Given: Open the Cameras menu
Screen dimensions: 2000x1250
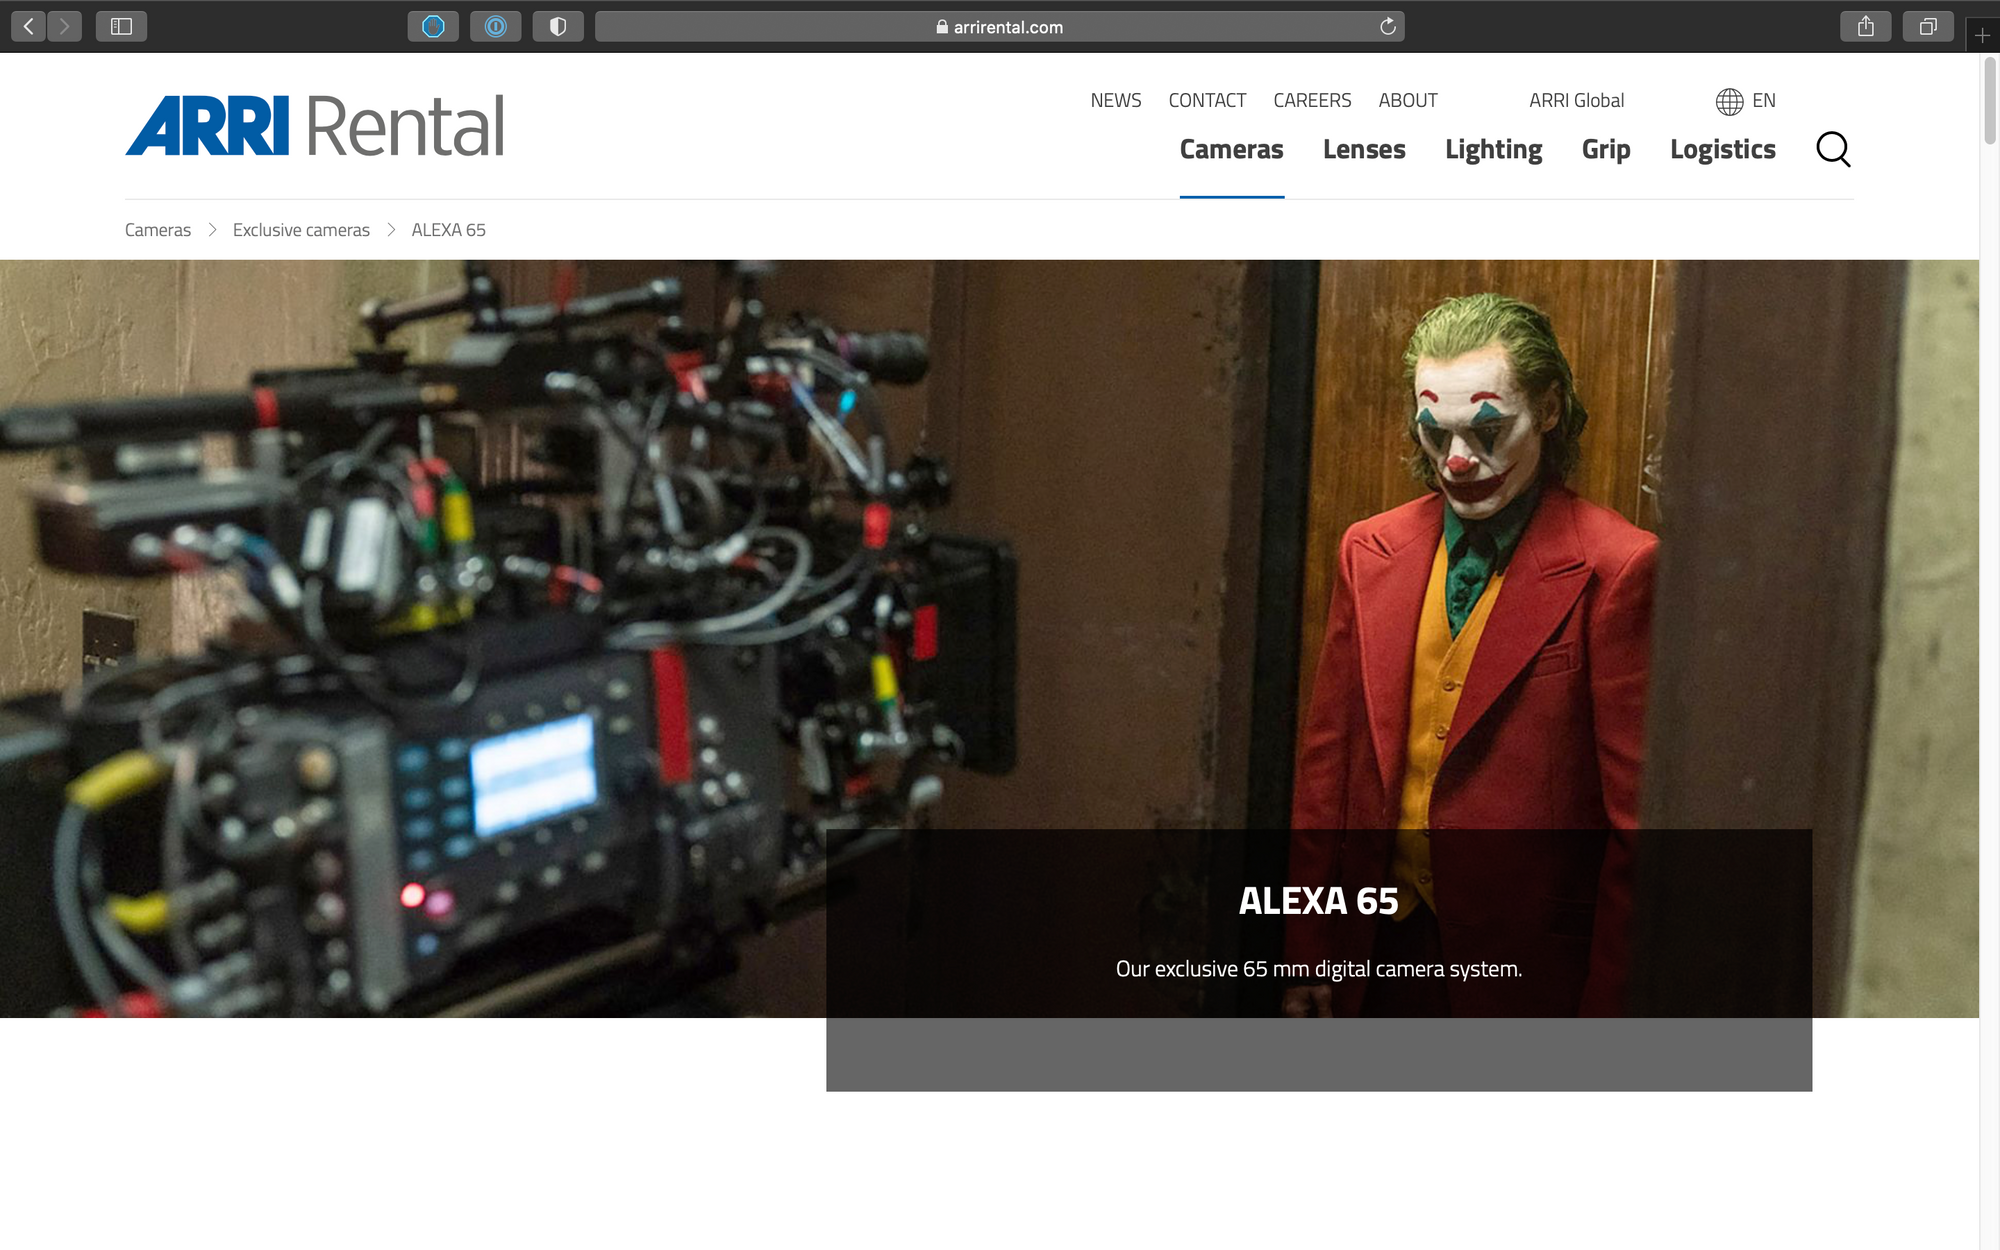Looking at the screenshot, I should (1231, 149).
